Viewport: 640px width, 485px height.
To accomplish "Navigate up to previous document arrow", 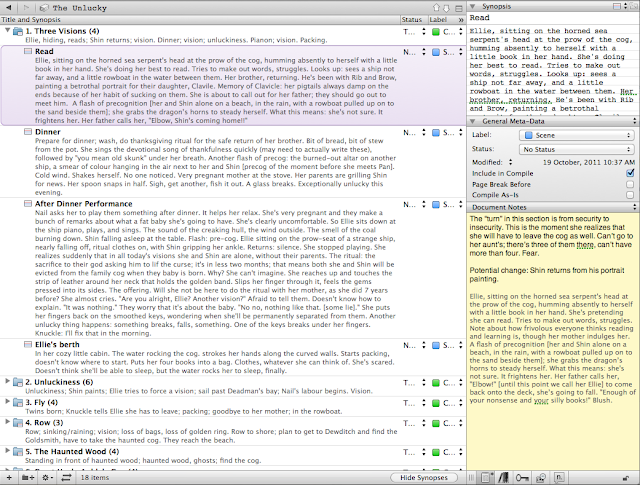I will point(437,7).
